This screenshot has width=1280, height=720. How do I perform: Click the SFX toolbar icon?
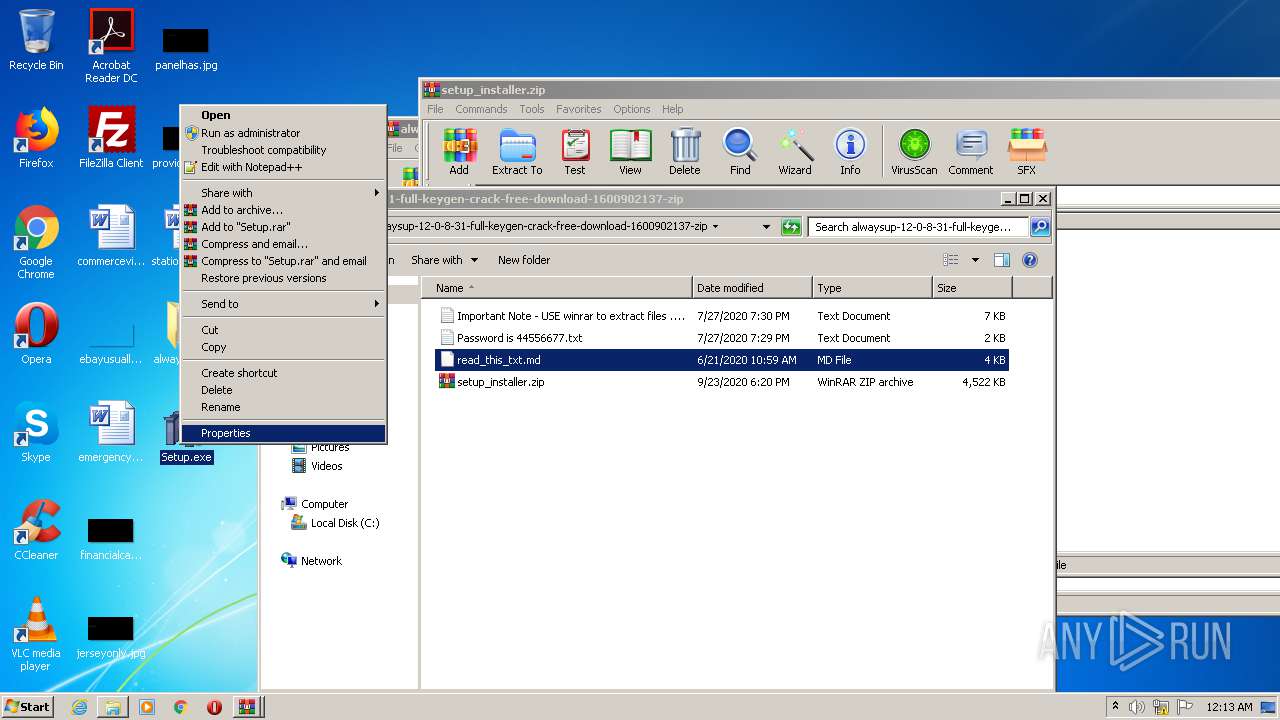(x=1026, y=152)
